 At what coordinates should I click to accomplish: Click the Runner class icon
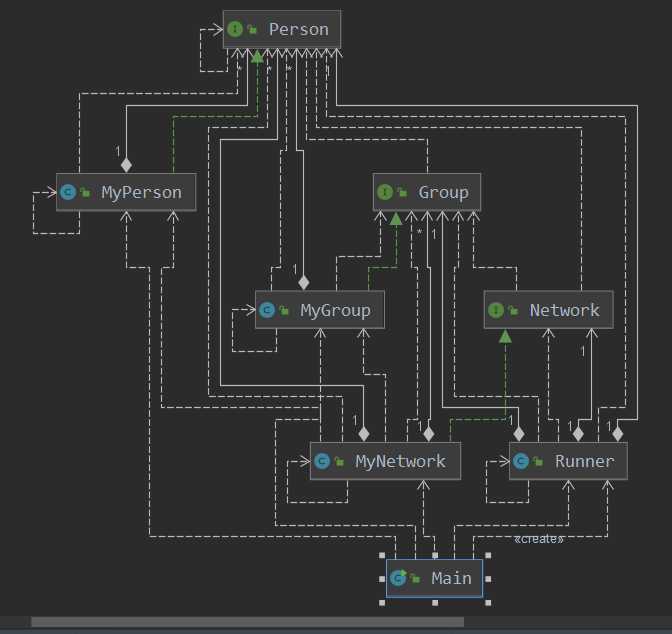tap(521, 461)
